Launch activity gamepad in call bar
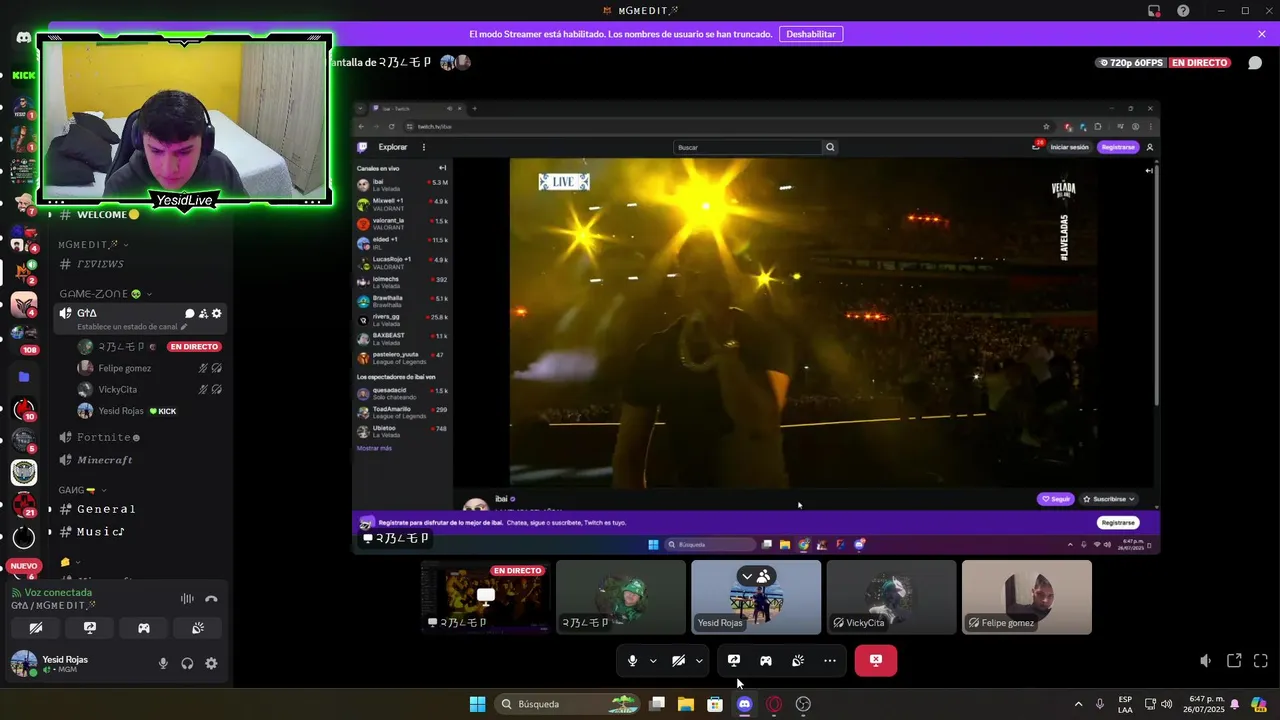The width and height of the screenshot is (1280, 720). [766, 661]
